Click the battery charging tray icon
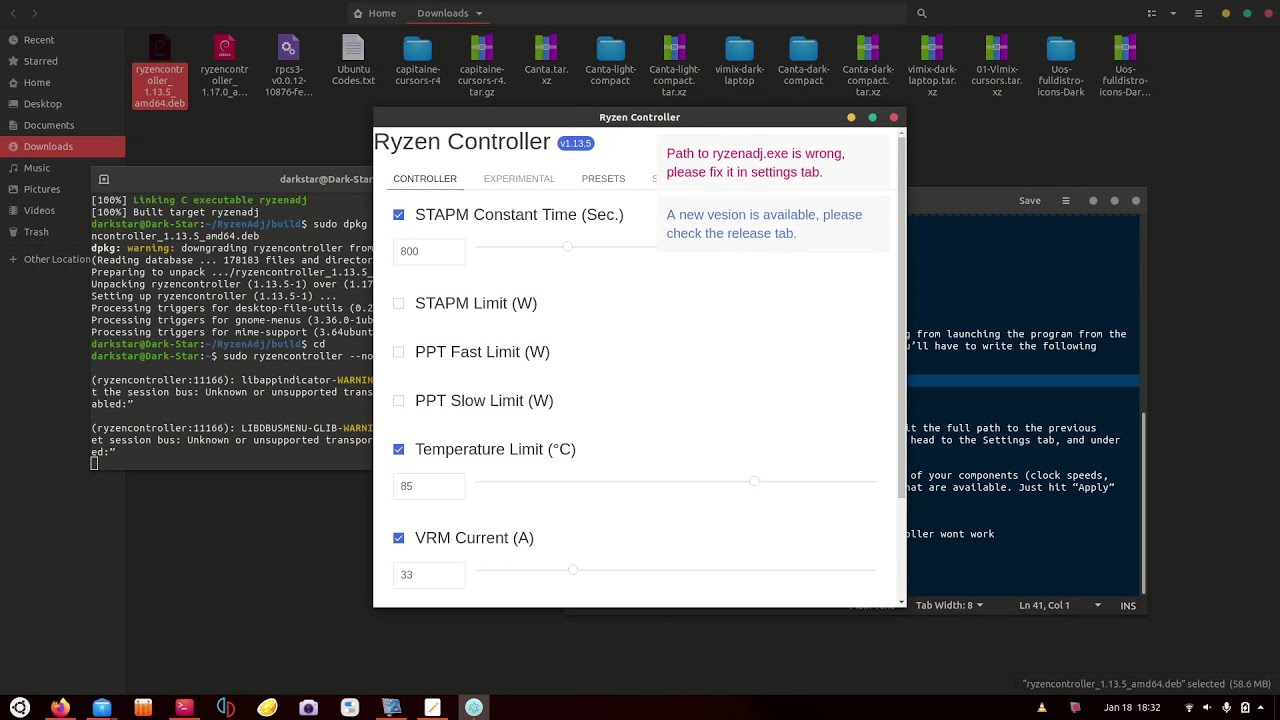1280x720 pixels. (1245, 708)
